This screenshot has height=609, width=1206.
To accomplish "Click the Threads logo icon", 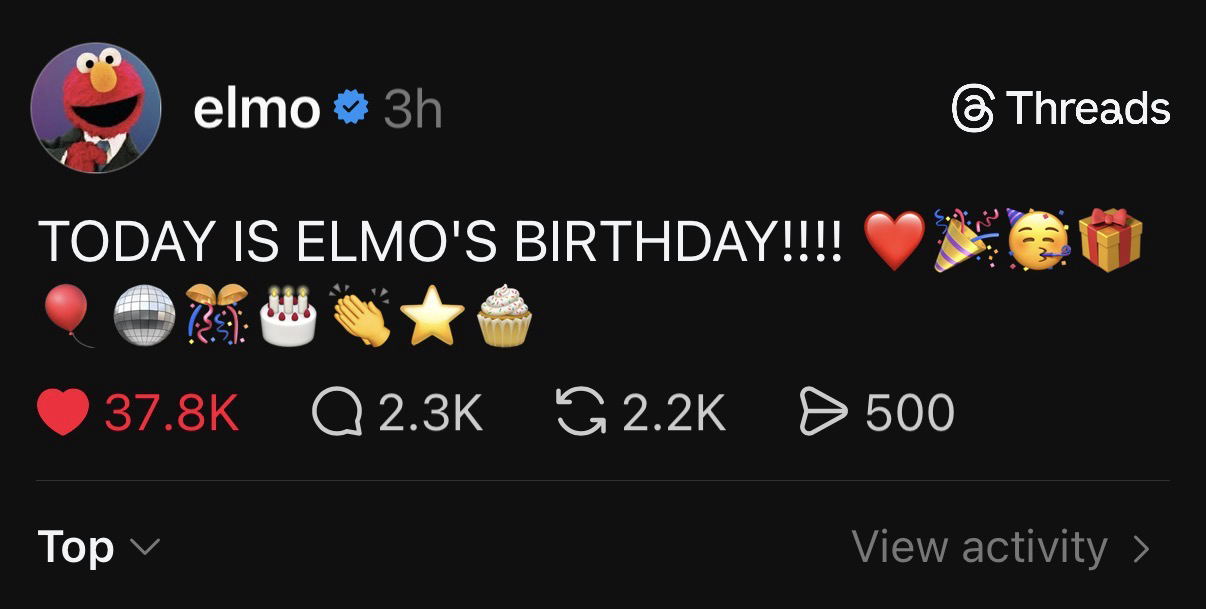I will (971, 108).
